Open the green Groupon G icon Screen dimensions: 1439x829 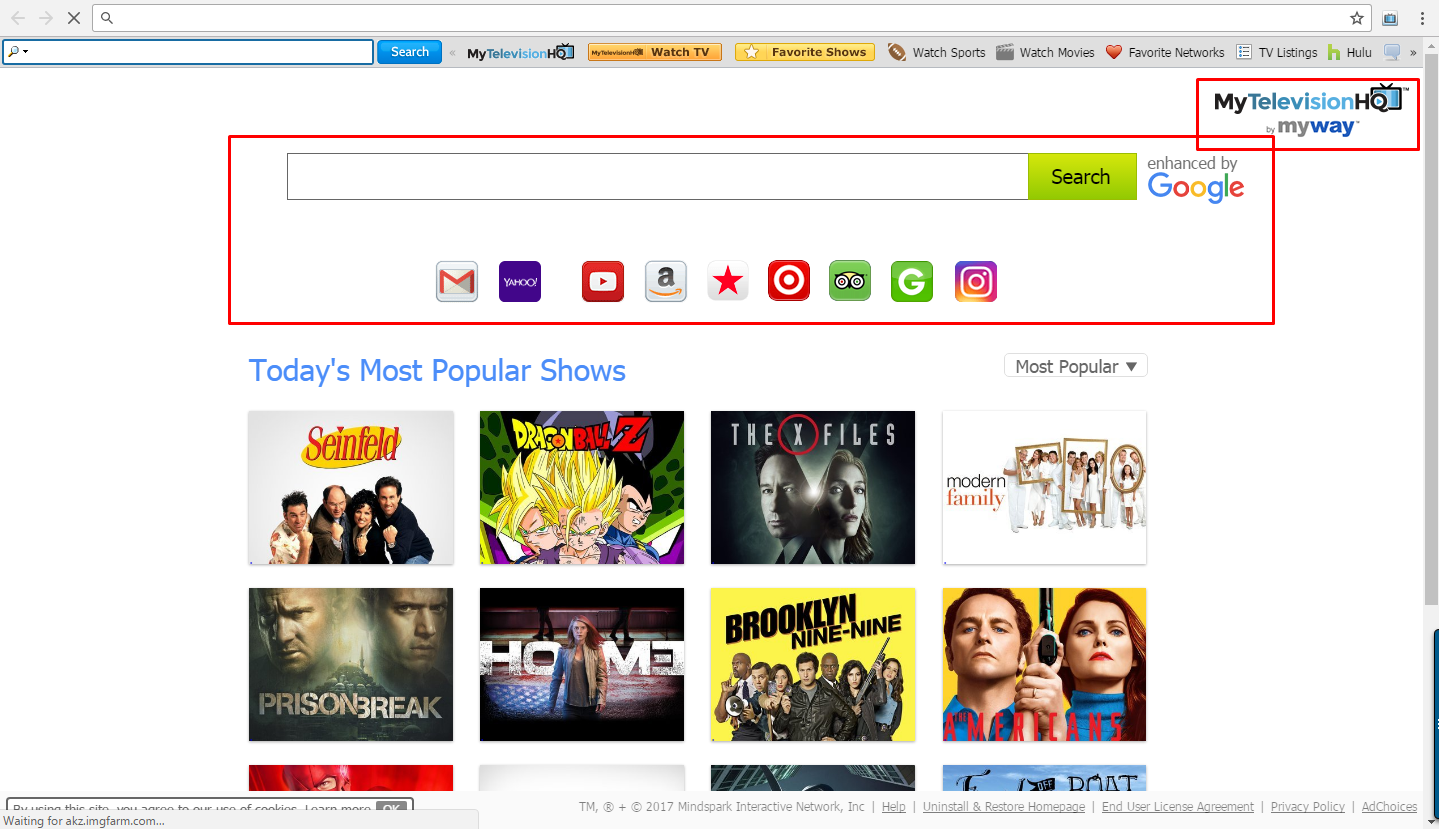tap(912, 282)
